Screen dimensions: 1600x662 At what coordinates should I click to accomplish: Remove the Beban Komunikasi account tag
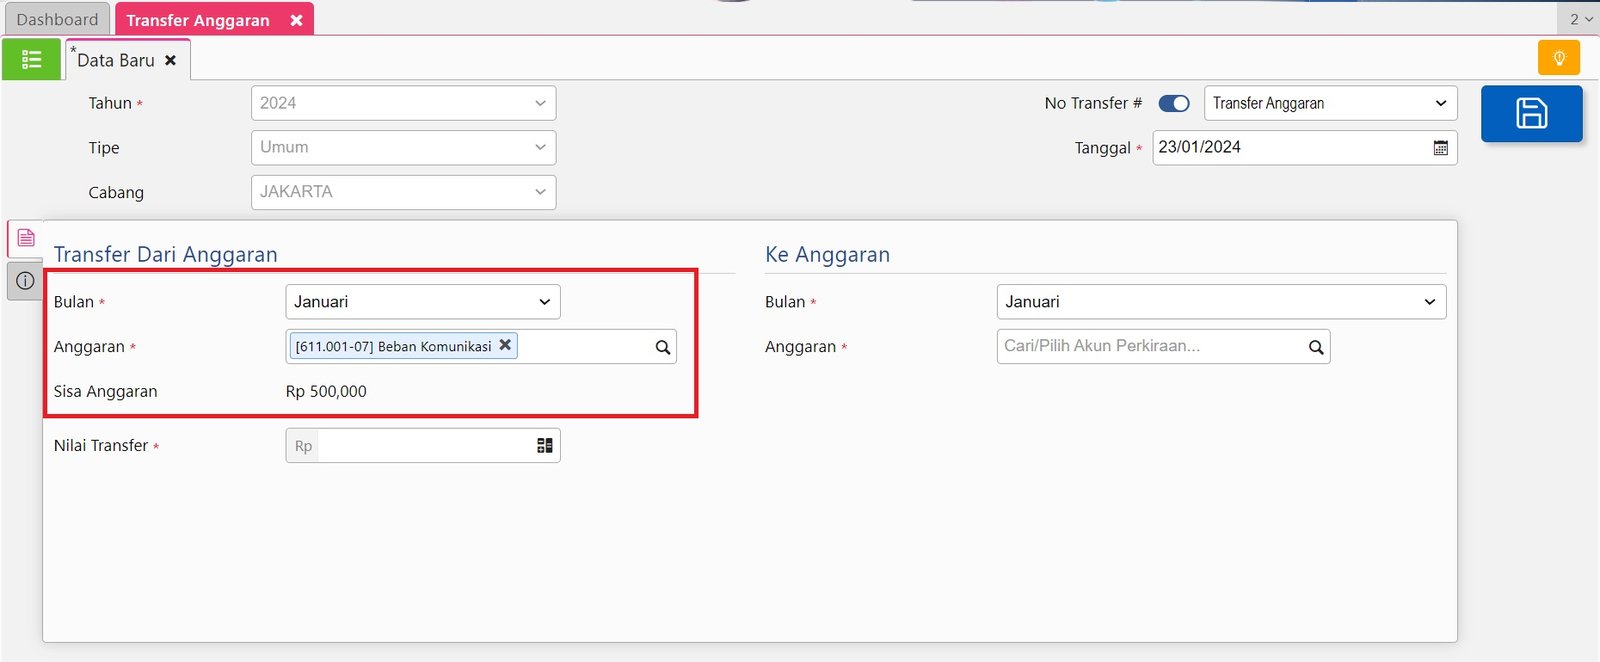505,345
